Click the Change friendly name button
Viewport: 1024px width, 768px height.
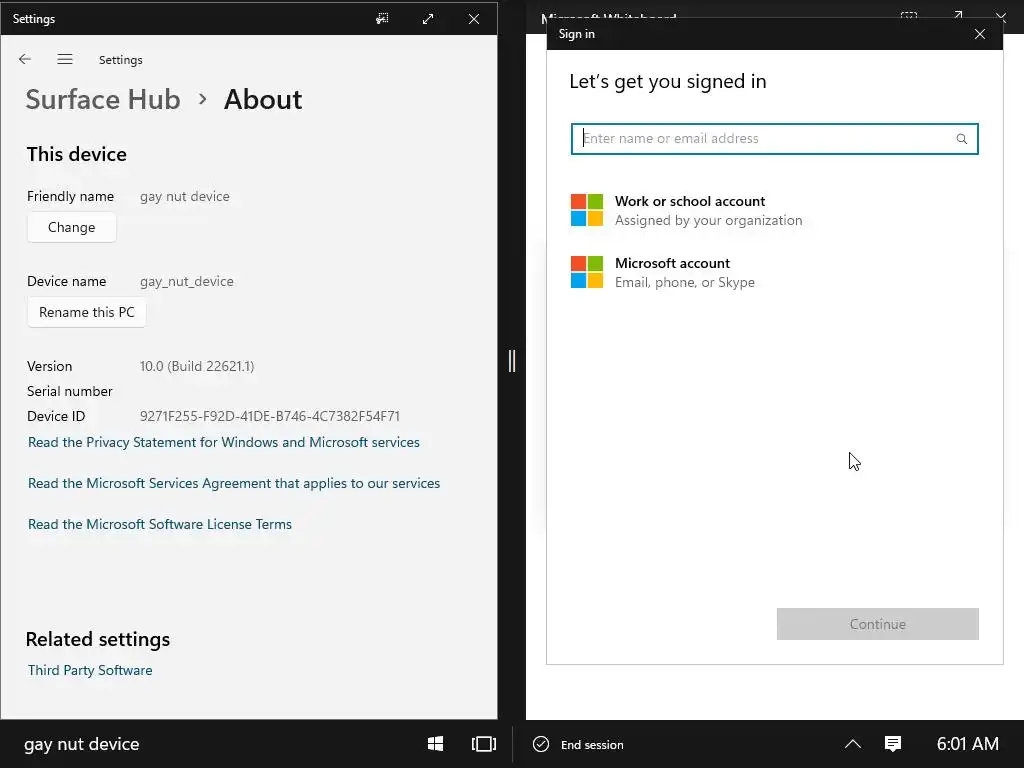pyautogui.click(x=72, y=227)
